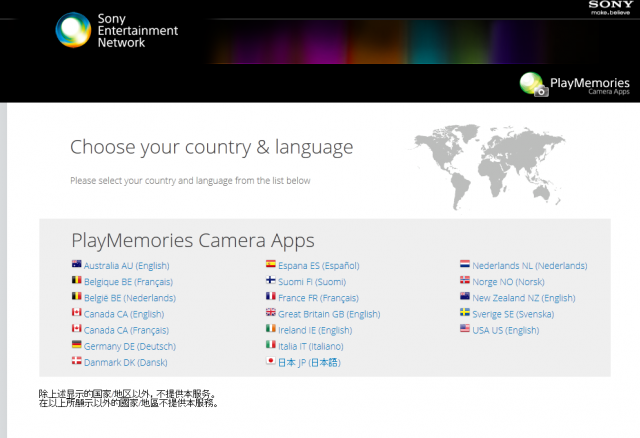Screen dimensions: 640x438
Task: Select New Zealand NZ (English) link
Action: pos(524,298)
